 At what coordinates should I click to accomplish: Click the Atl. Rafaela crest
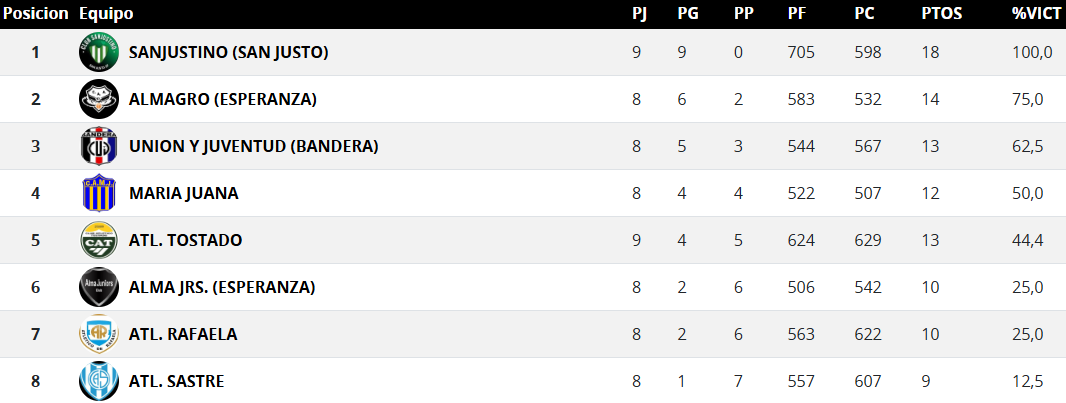(x=99, y=334)
